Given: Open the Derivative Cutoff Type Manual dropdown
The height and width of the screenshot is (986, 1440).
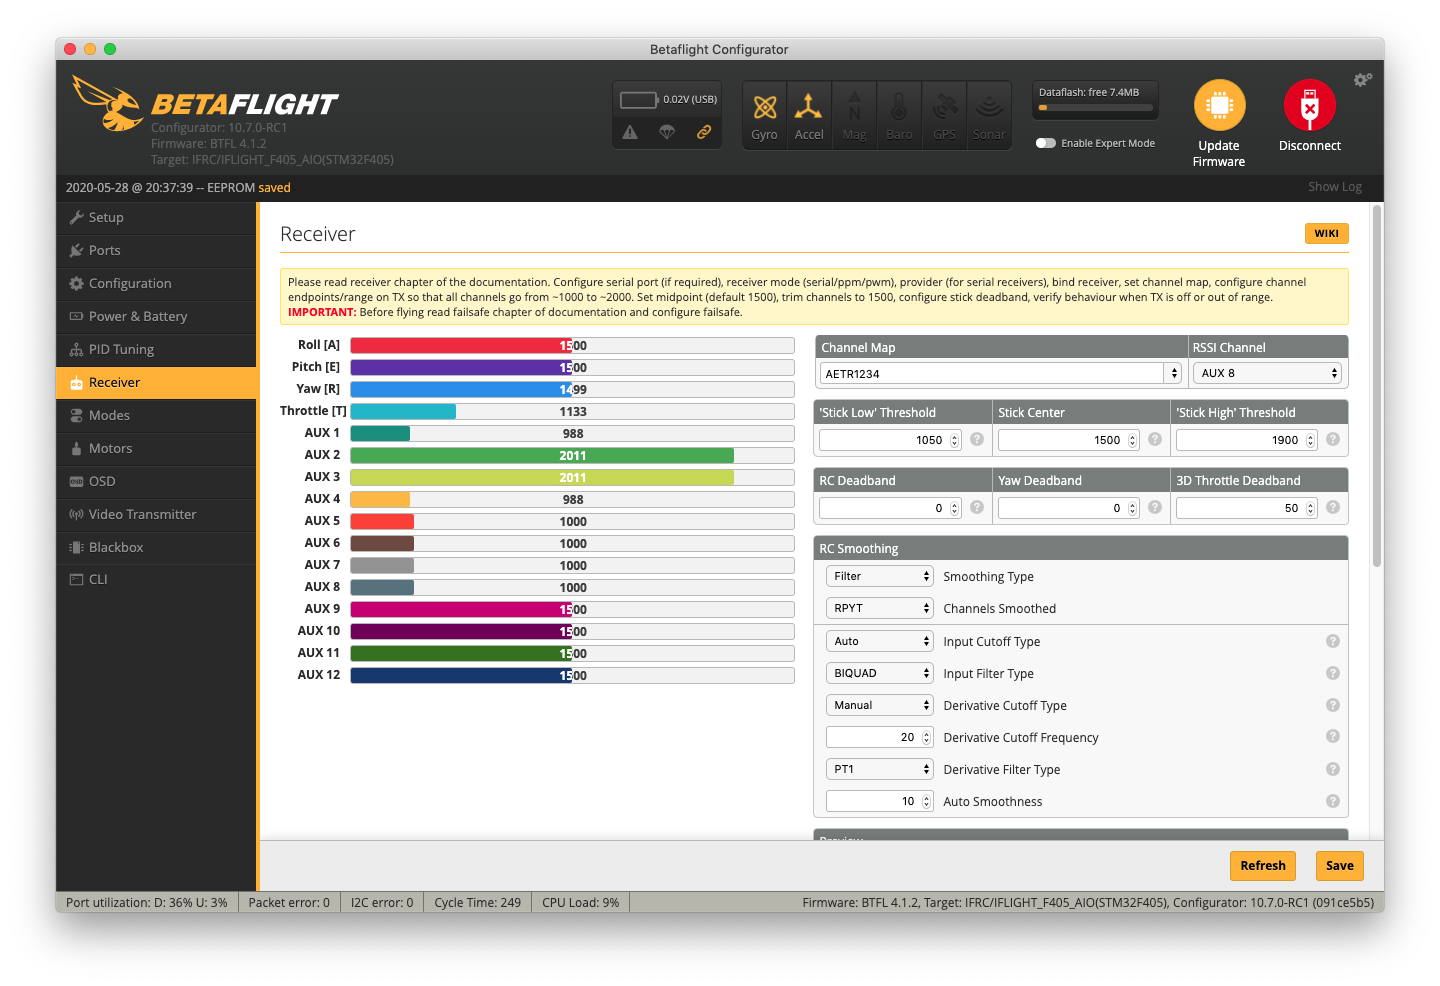Looking at the screenshot, I should point(880,705).
